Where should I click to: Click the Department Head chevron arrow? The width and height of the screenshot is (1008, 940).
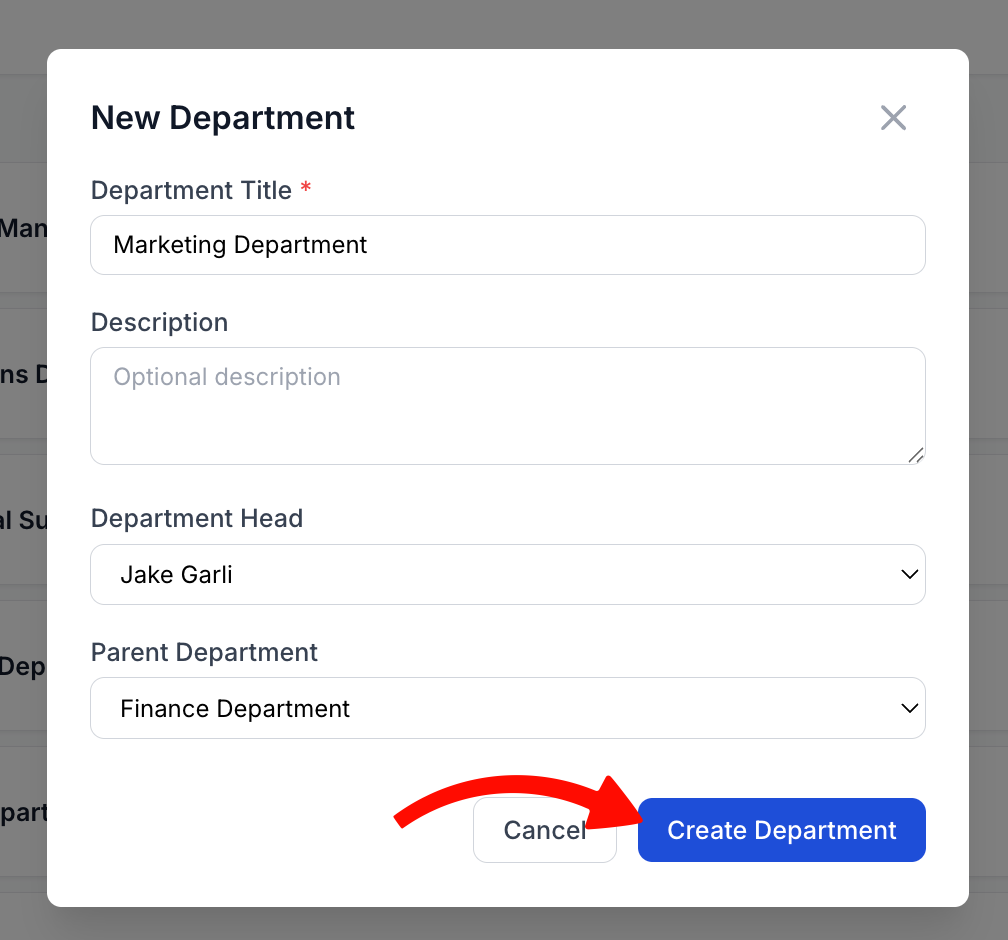[x=909, y=574]
